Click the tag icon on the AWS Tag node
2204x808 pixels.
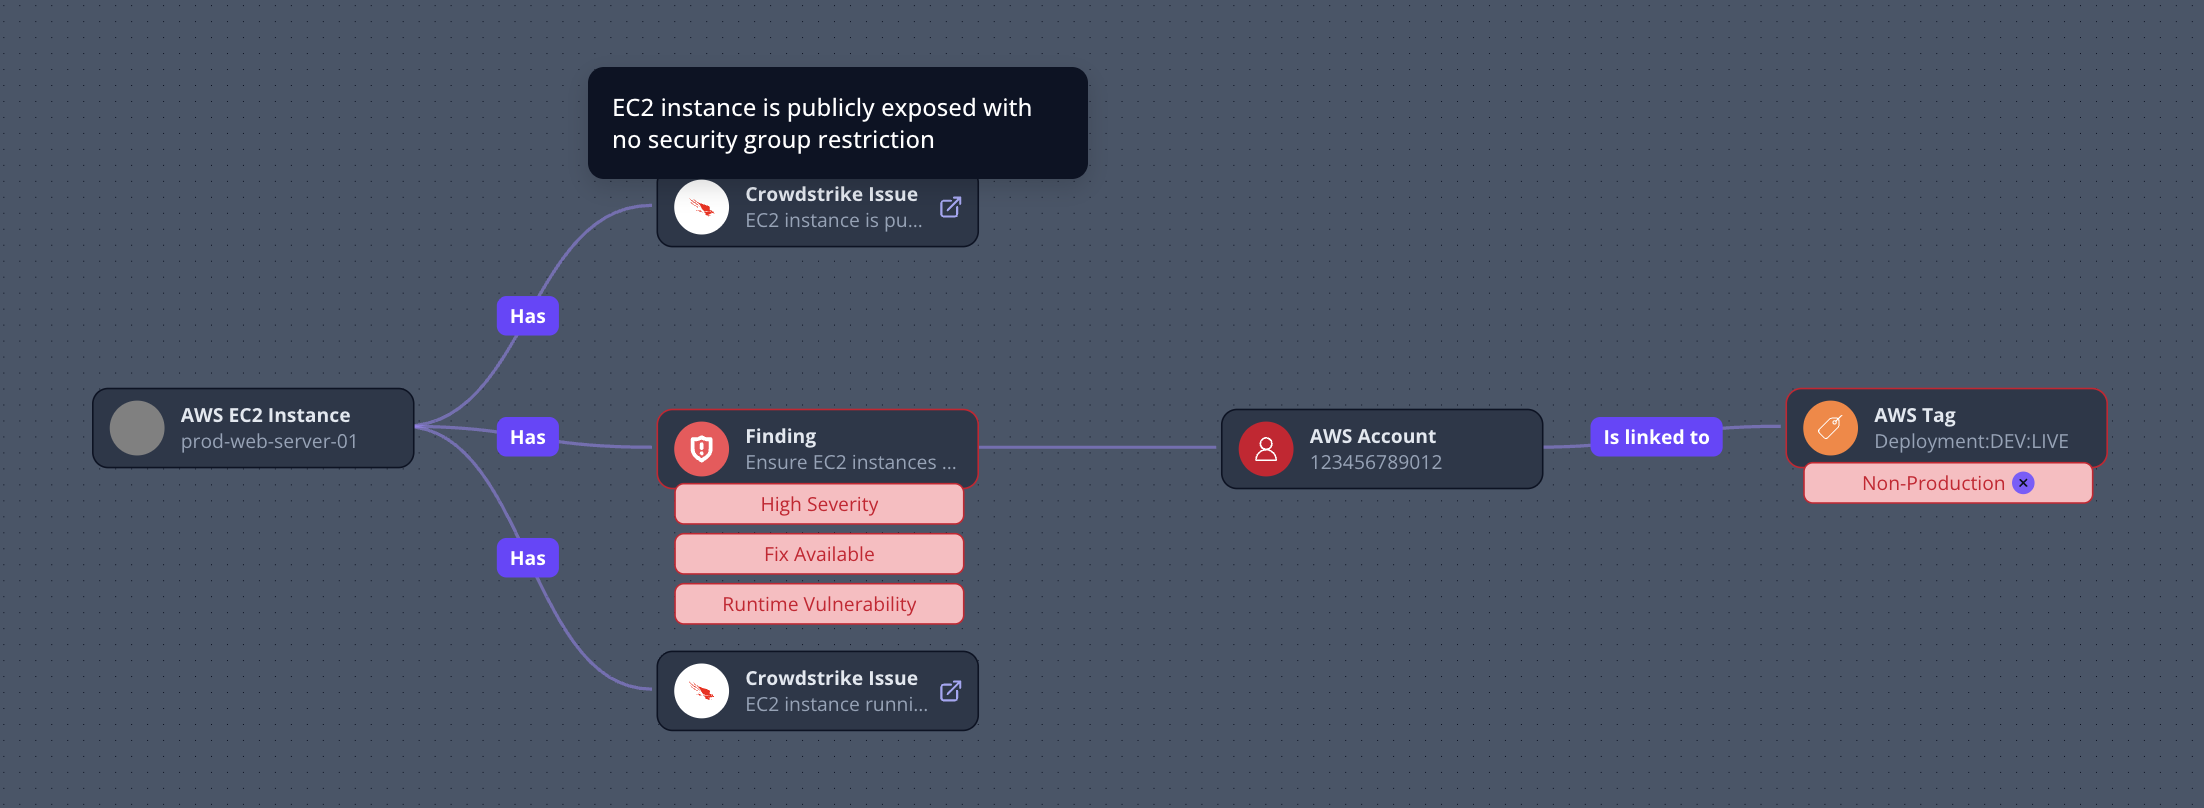tap(1829, 427)
